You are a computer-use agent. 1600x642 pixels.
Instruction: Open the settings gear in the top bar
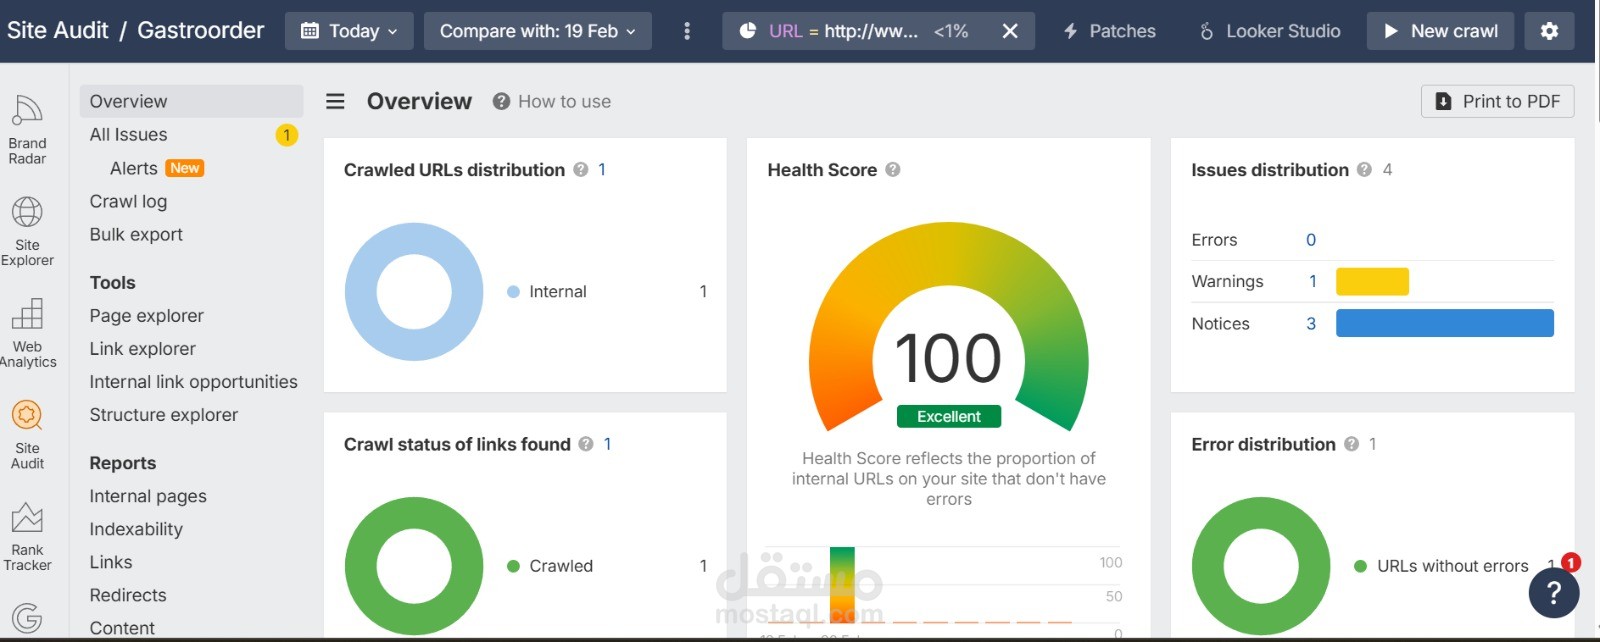[x=1549, y=31]
